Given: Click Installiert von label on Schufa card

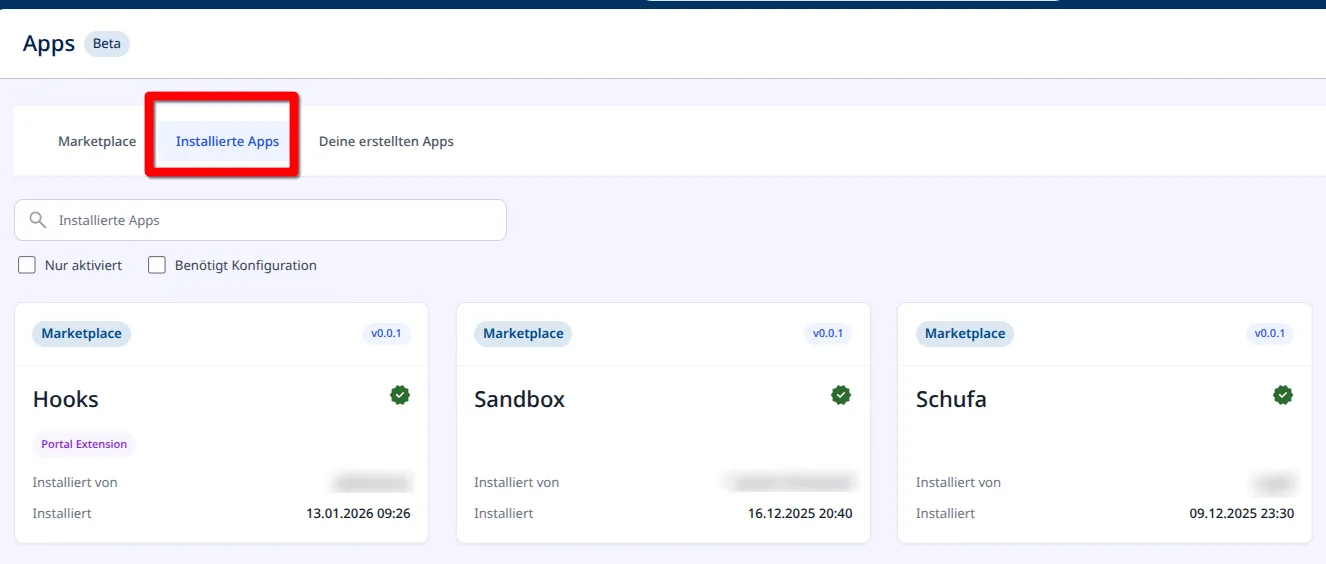Looking at the screenshot, I should pyautogui.click(x=958, y=482).
